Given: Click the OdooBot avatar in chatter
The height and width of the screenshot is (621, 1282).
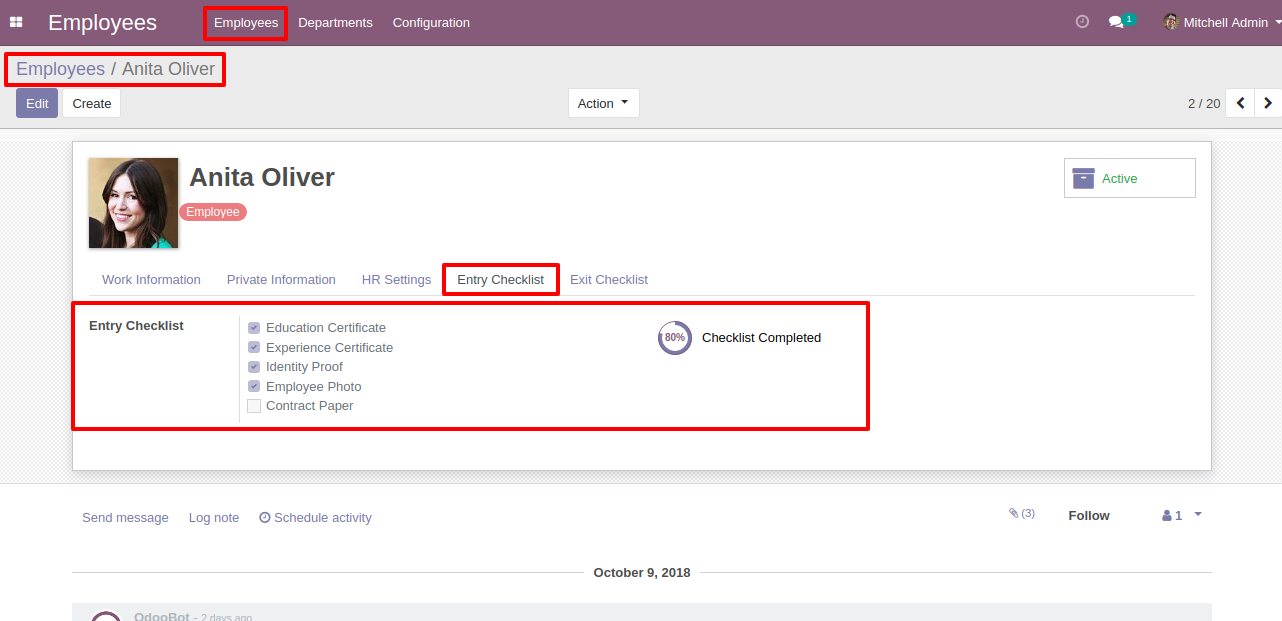Looking at the screenshot, I should coord(106,615).
